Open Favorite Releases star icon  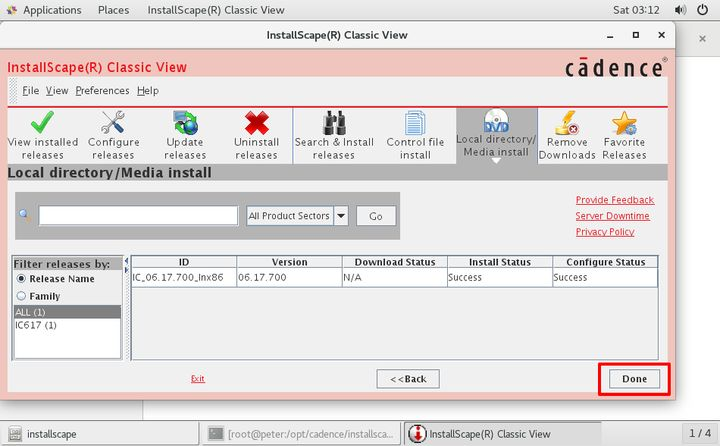click(x=624, y=123)
